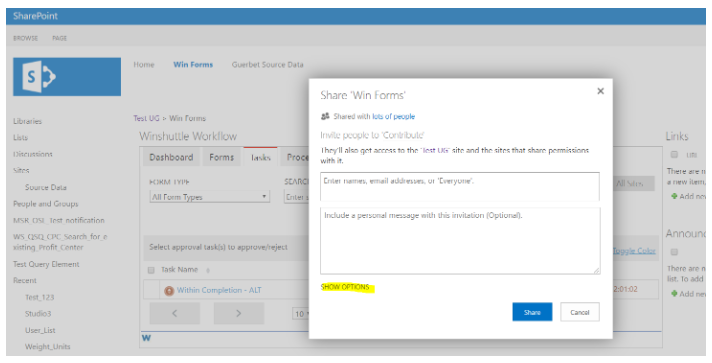This screenshot has width=712, height=363.
Task: Tick the checkbox in Links header
Action: point(674,154)
